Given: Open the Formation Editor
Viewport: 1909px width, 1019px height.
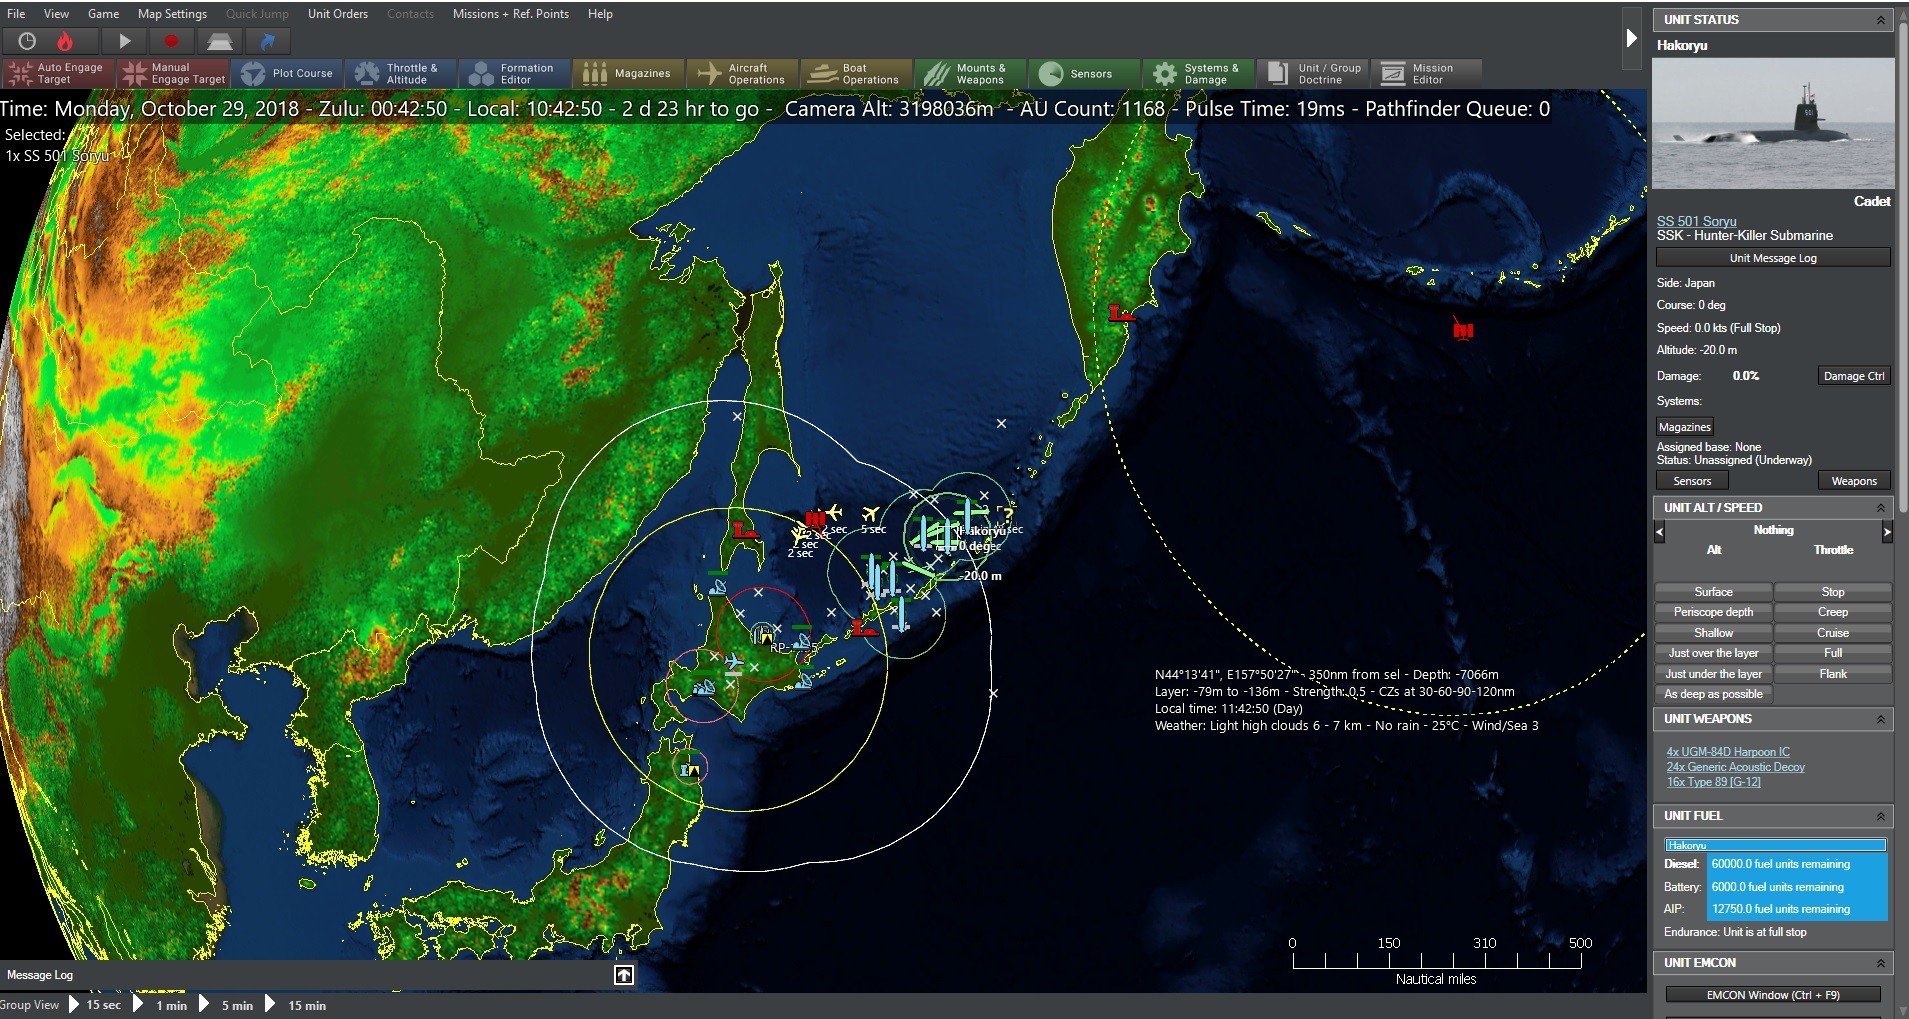Looking at the screenshot, I should tap(513, 73).
